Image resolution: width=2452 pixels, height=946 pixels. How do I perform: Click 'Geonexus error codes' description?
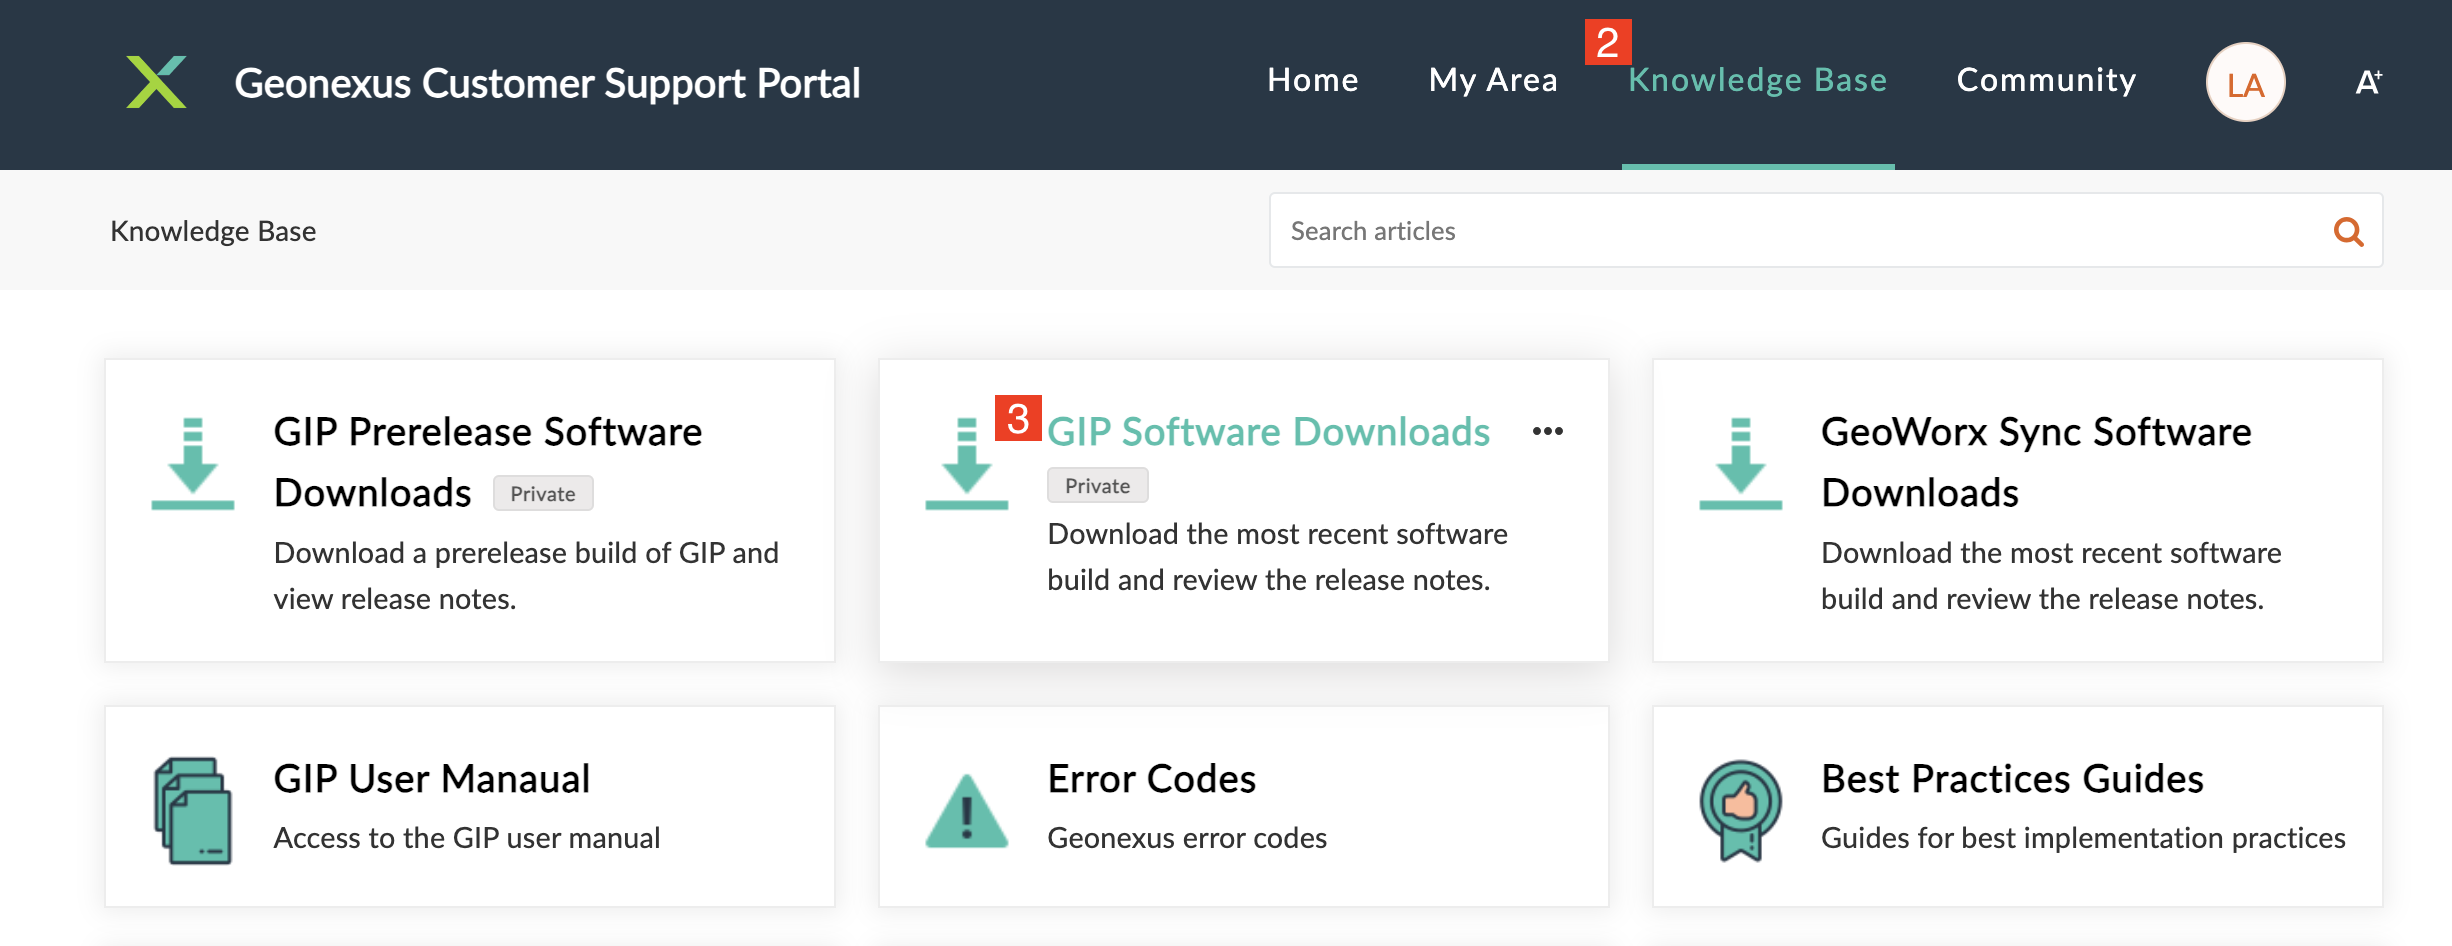pyautogui.click(x=1187, y=838)
